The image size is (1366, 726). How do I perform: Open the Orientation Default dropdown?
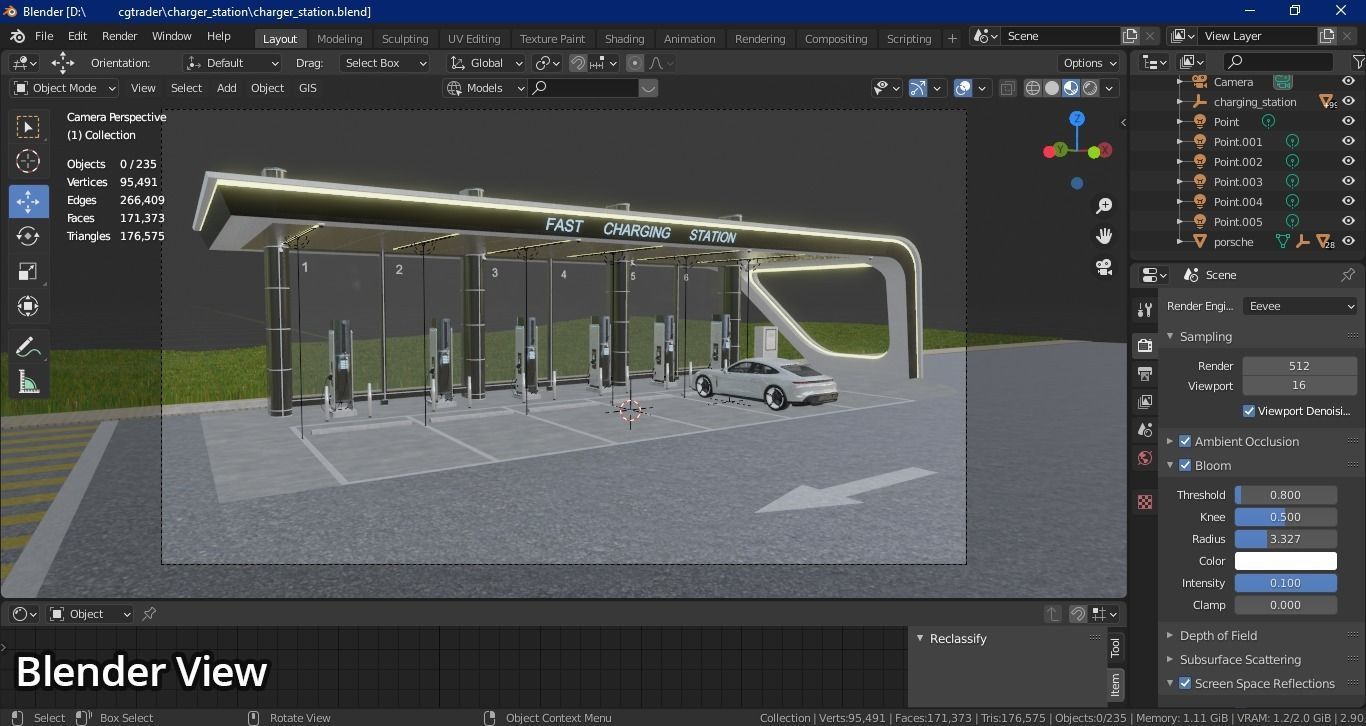point(232,63)
